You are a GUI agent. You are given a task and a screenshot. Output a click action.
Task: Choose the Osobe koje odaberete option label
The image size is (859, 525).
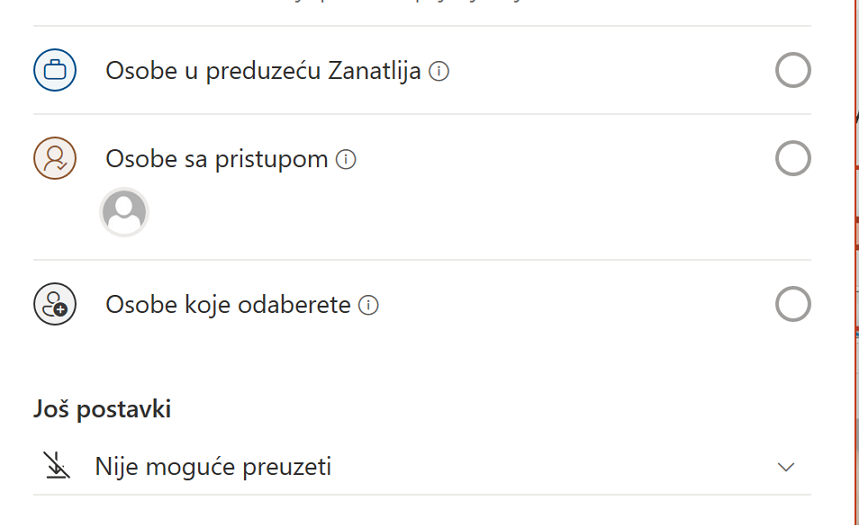[x=228, y=305]
